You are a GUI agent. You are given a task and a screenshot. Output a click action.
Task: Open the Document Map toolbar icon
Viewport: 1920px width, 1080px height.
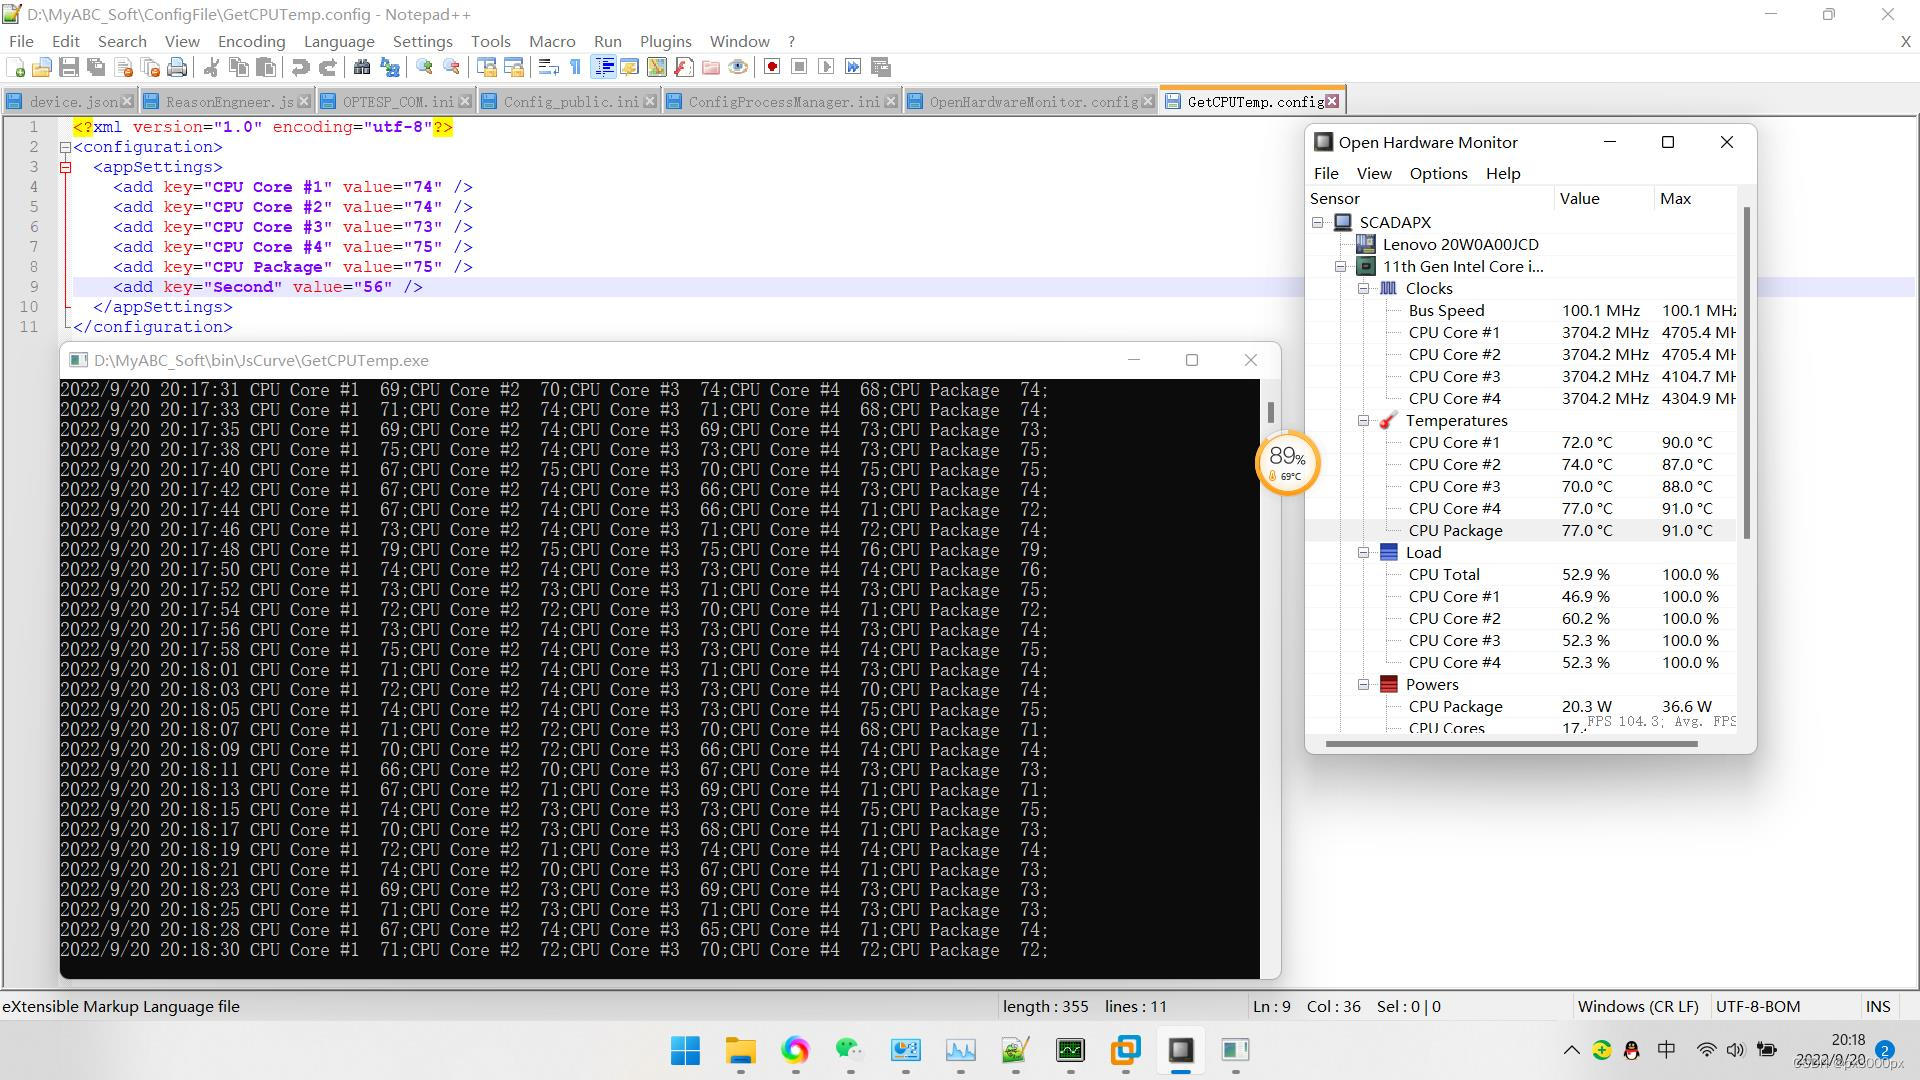pos(657,68)
